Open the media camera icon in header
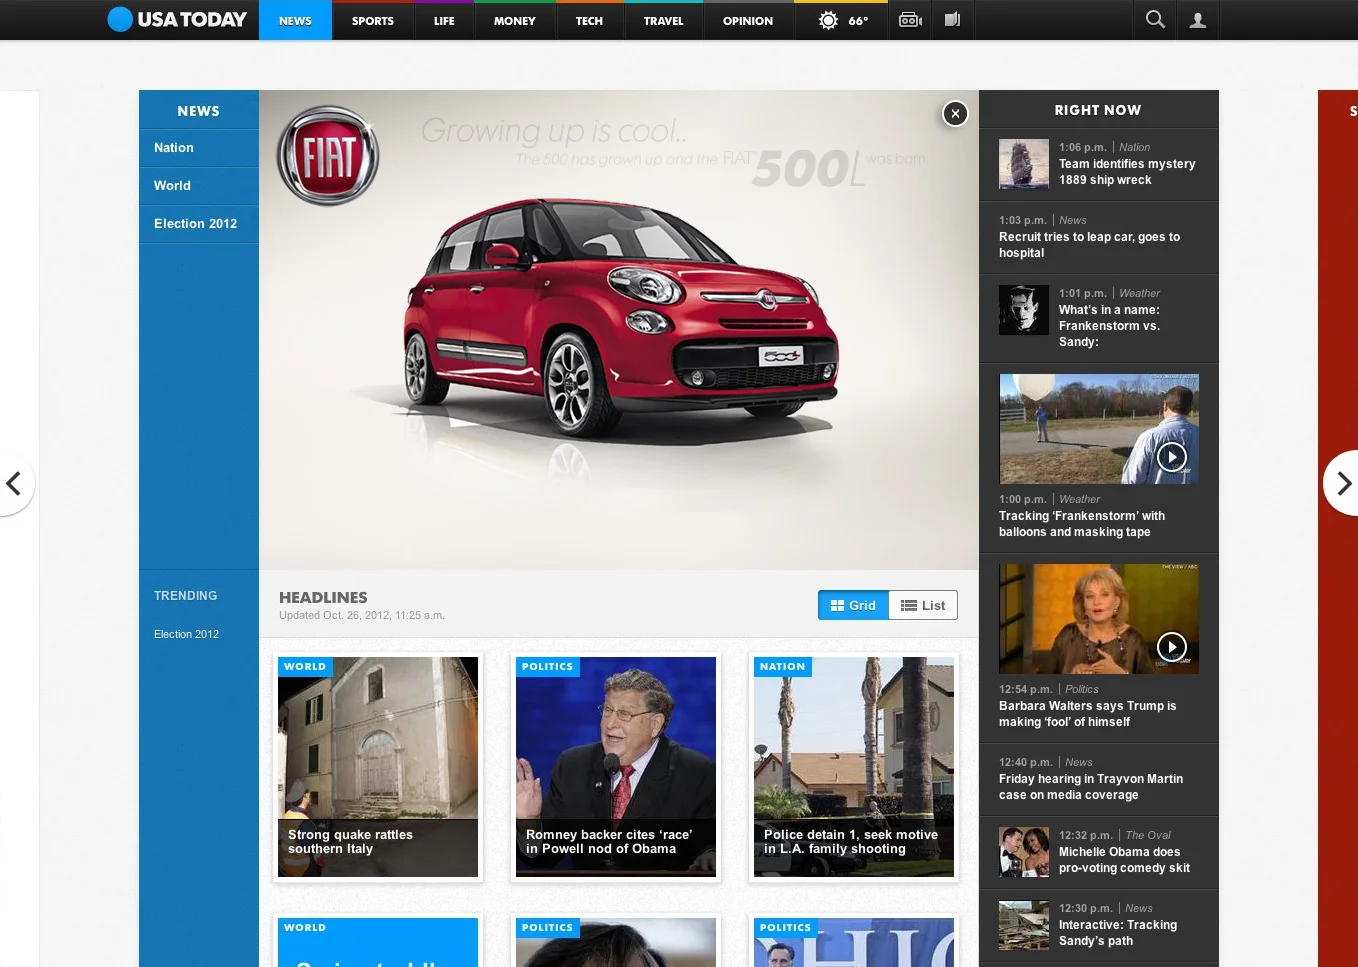Viewport: 1358px width, 967px height. pos(910,20)
